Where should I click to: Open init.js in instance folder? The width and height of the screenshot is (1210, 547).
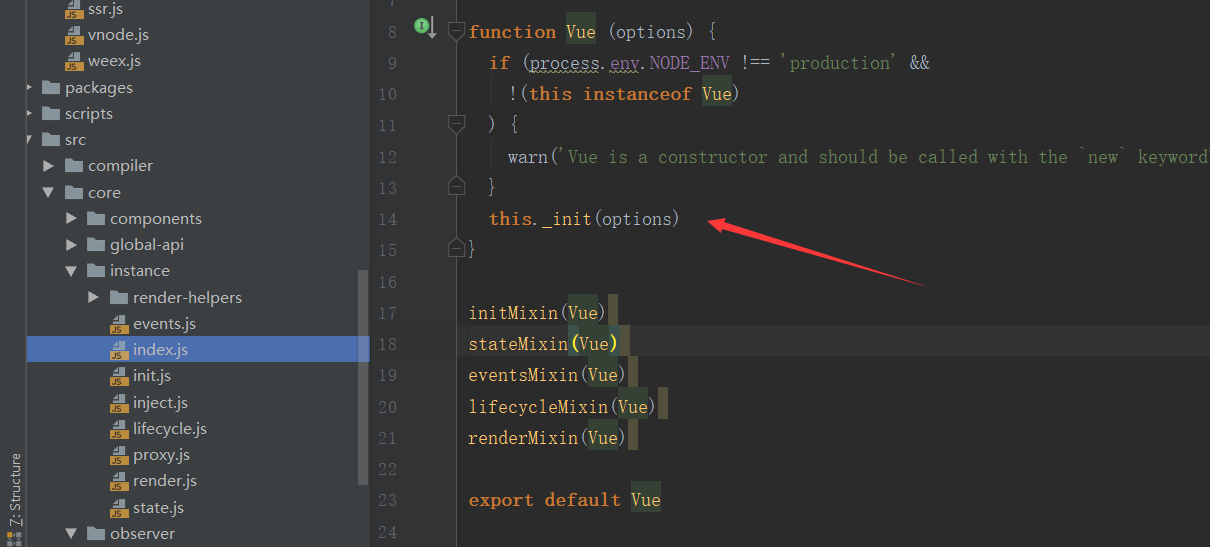tap(152, 376)
